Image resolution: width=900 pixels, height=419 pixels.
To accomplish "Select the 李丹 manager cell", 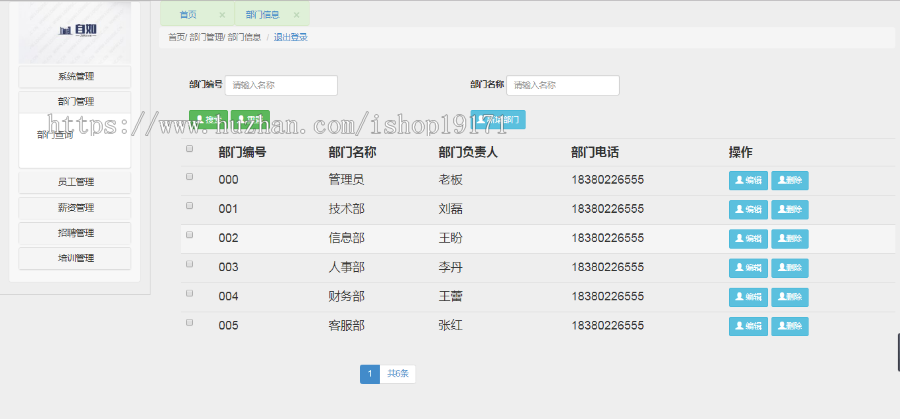I will tap(451, 267).
